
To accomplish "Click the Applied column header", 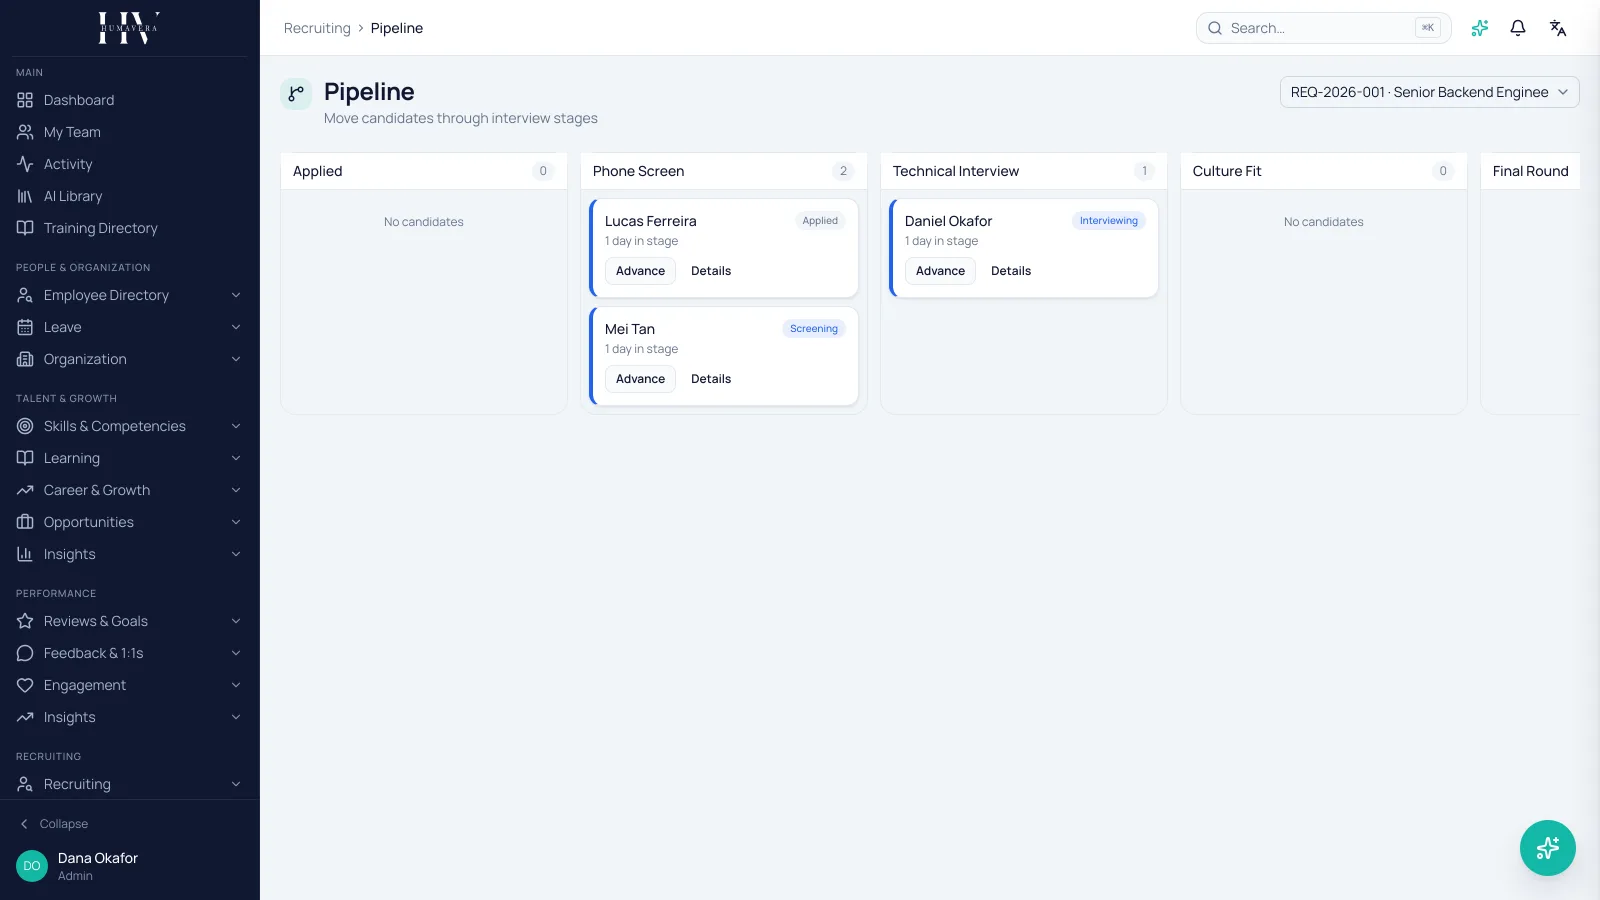I will pos(423,171).
